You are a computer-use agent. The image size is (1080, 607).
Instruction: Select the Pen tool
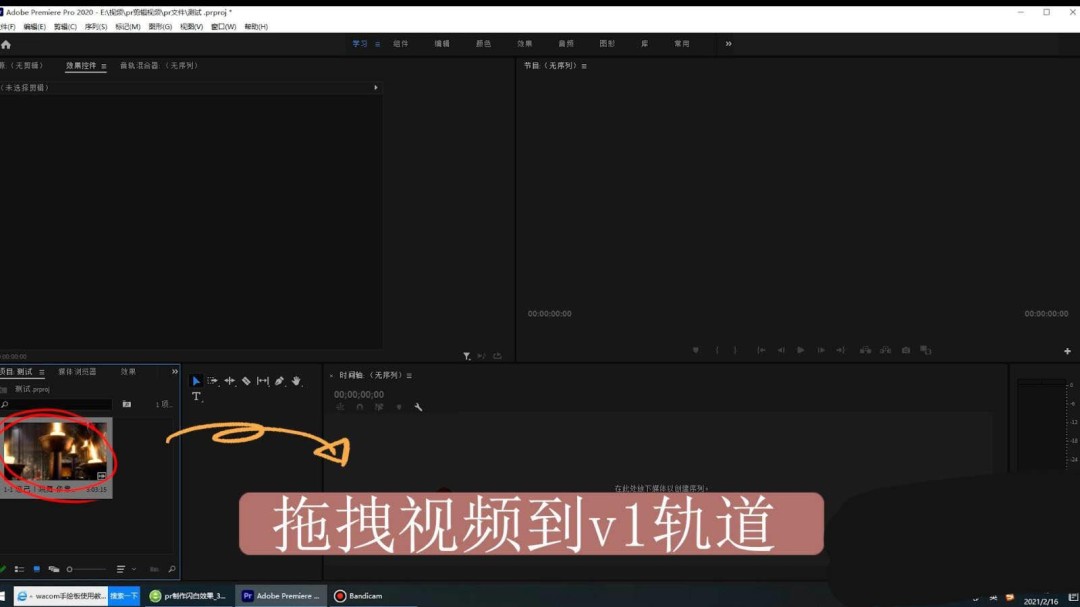[x=280, y=381]
